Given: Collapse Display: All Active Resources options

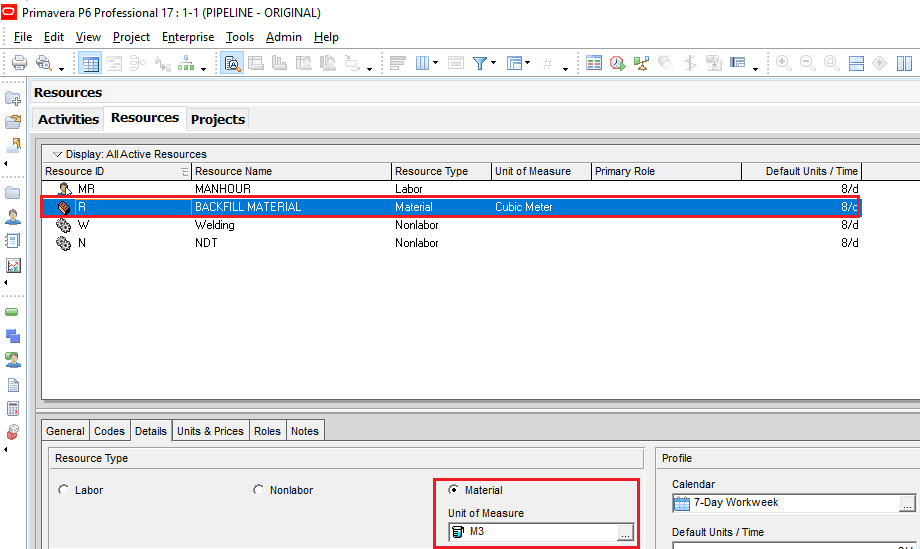Looking at the screenshot, I should [x=58, y=154].
